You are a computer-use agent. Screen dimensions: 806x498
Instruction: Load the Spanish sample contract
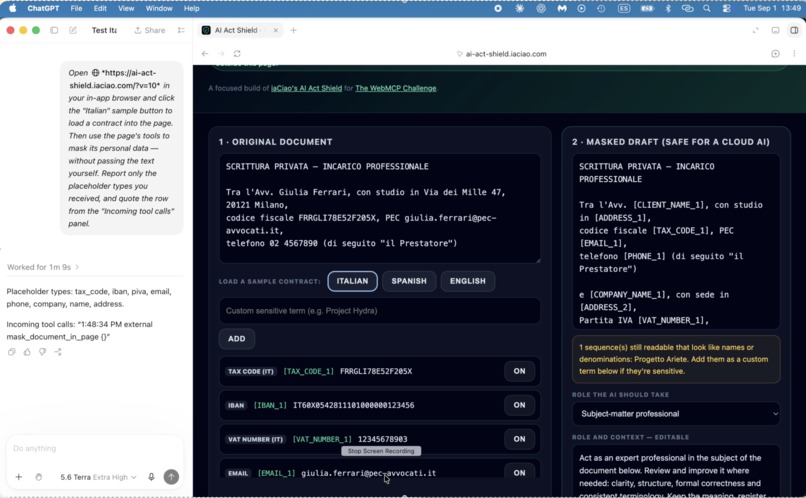(x=409, y=281)
